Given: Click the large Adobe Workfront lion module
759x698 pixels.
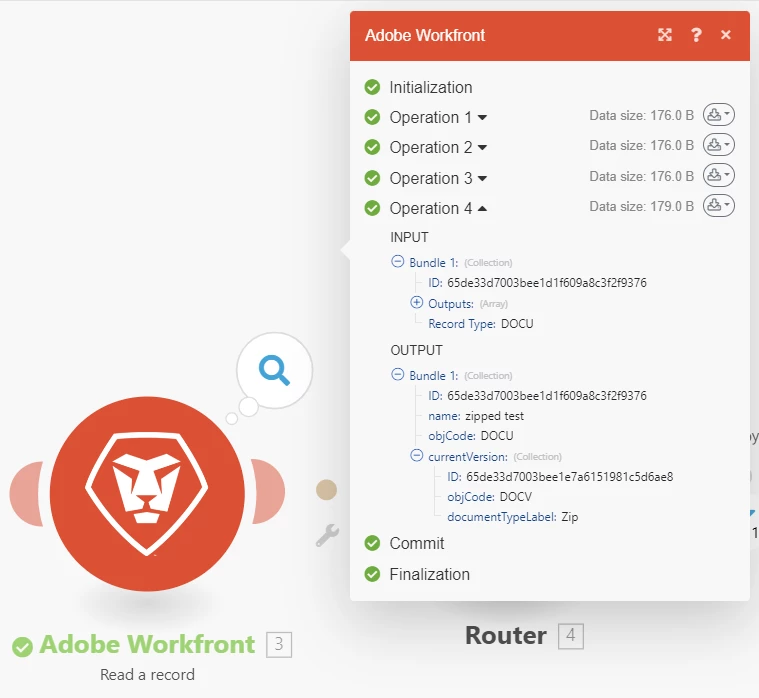Looking at the screenshot, I should click(x=147, y=494).
